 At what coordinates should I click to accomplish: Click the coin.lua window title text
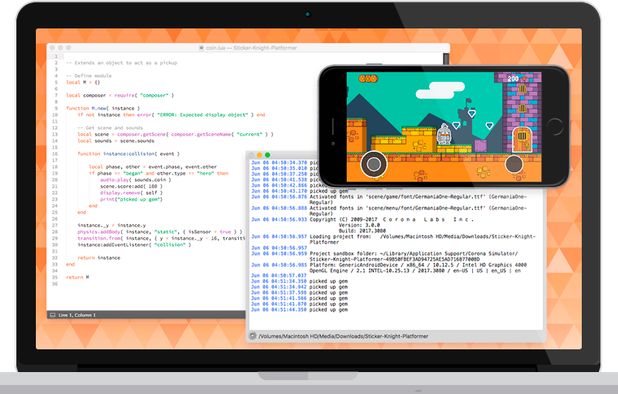coord(251,48)
